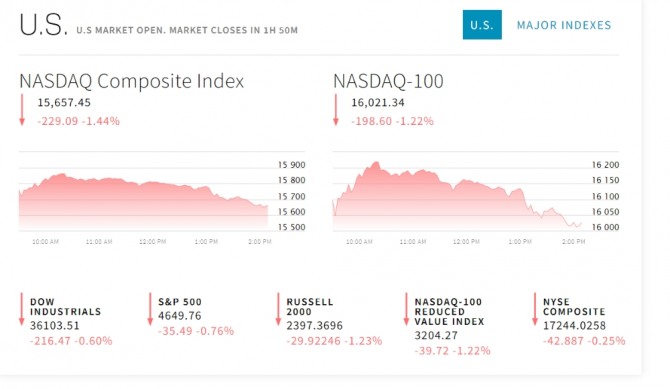Click the 1:00 PM marker on NASDAQ-100 chart
Viewport: 670px width, 389px height.
click(x=520, y=242)
